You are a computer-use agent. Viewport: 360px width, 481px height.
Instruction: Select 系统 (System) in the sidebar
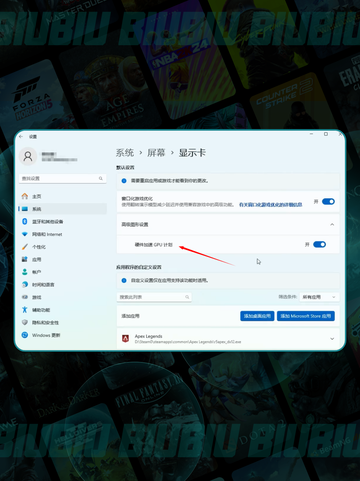click(62, 209)
